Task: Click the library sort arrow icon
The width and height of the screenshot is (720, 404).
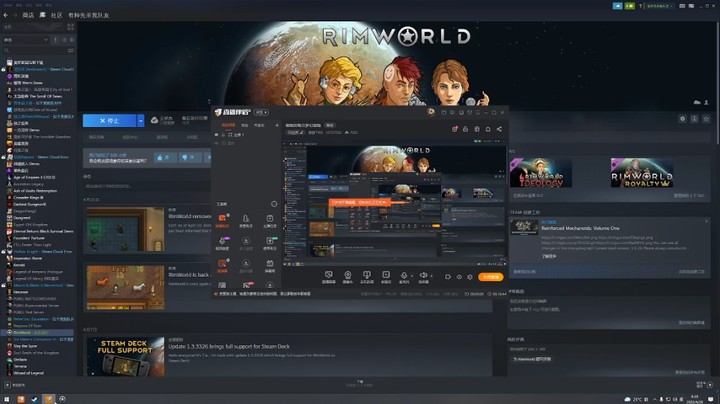Action: [x=56, y=40]
